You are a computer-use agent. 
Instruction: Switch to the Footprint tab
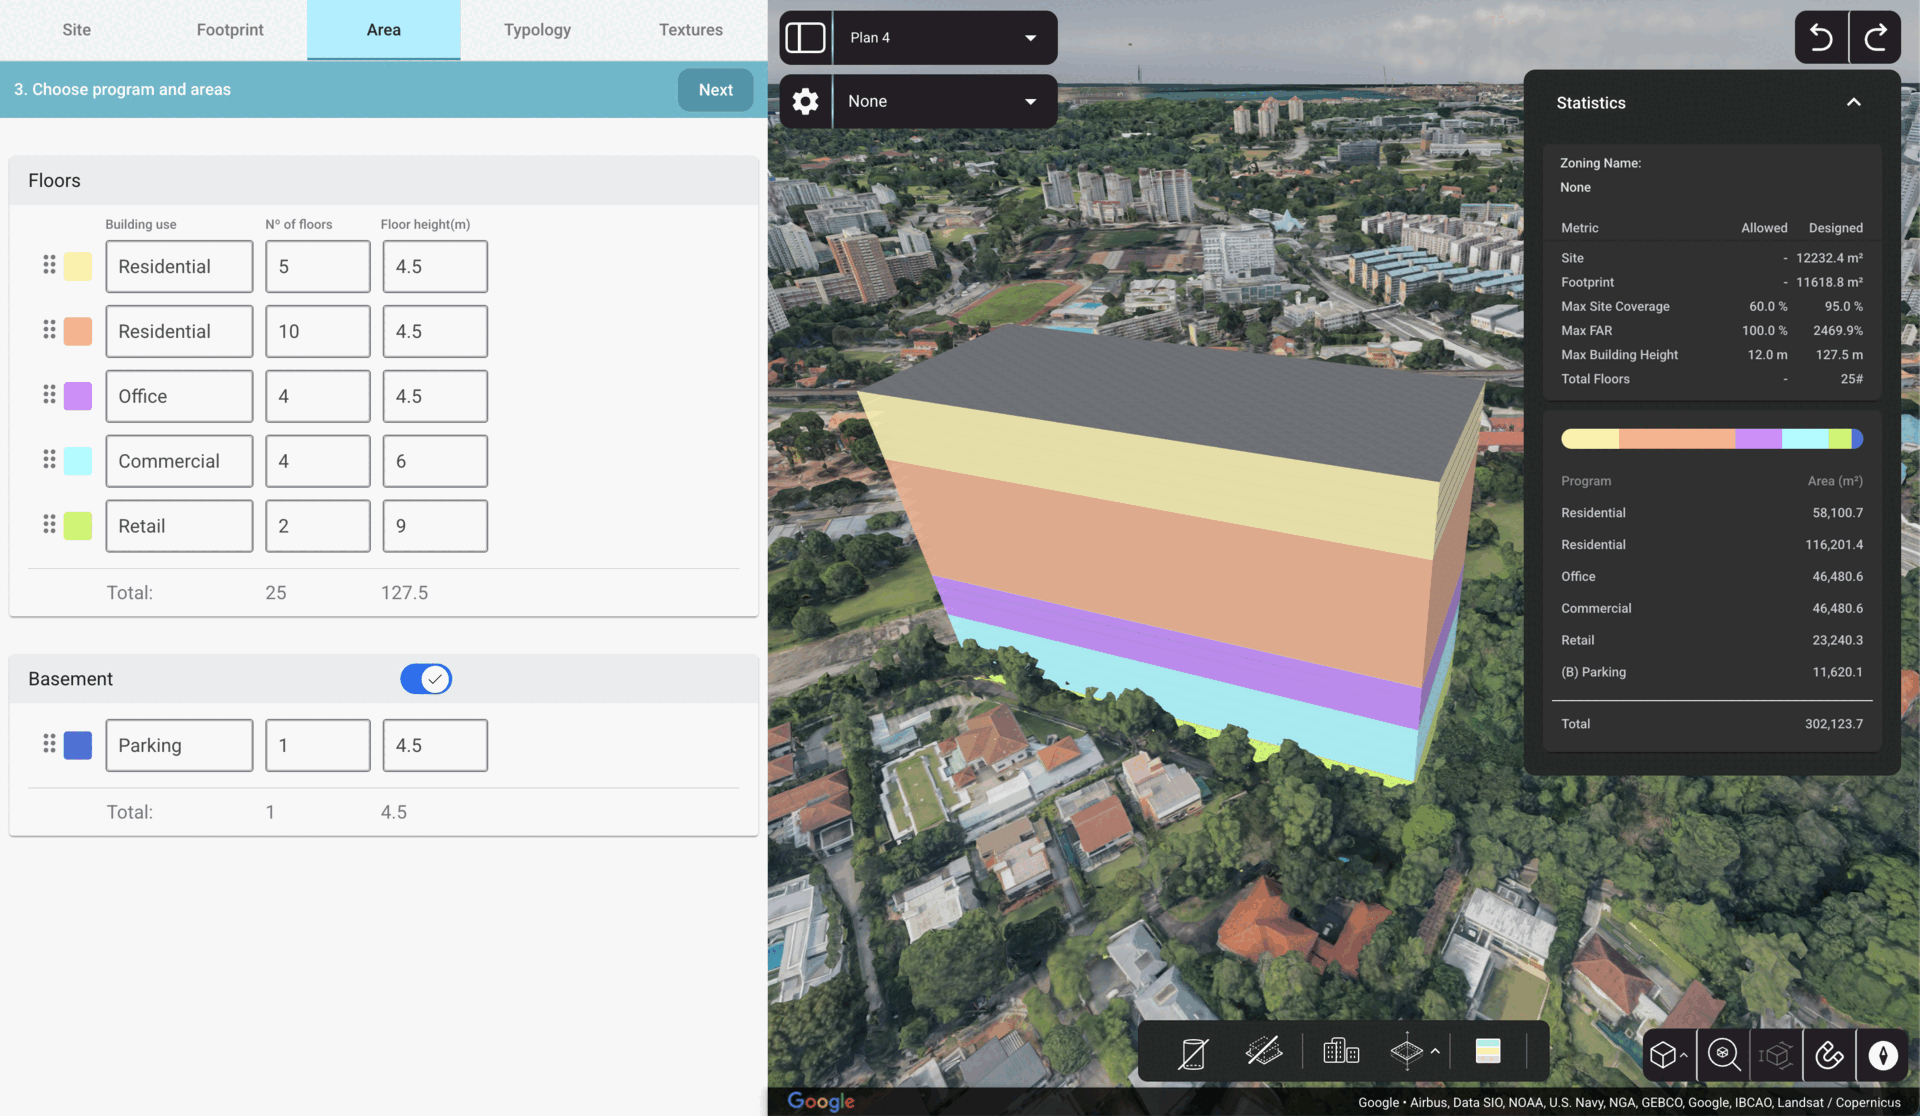[230, 30]
